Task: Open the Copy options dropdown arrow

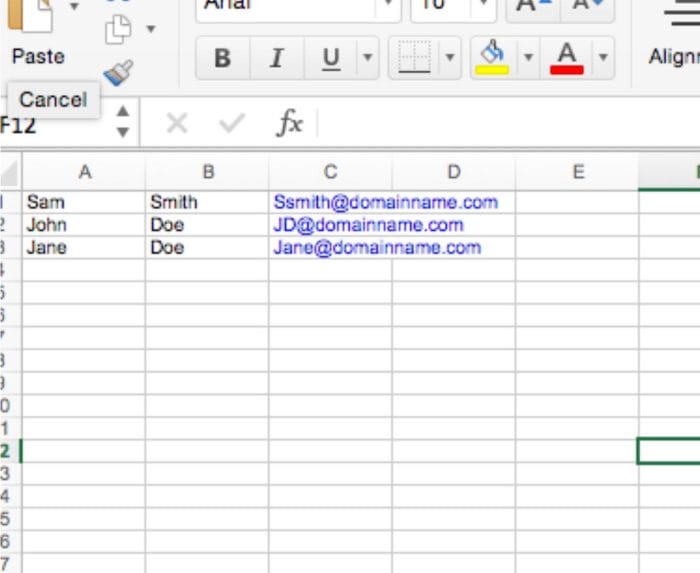Action: [151, 29]
